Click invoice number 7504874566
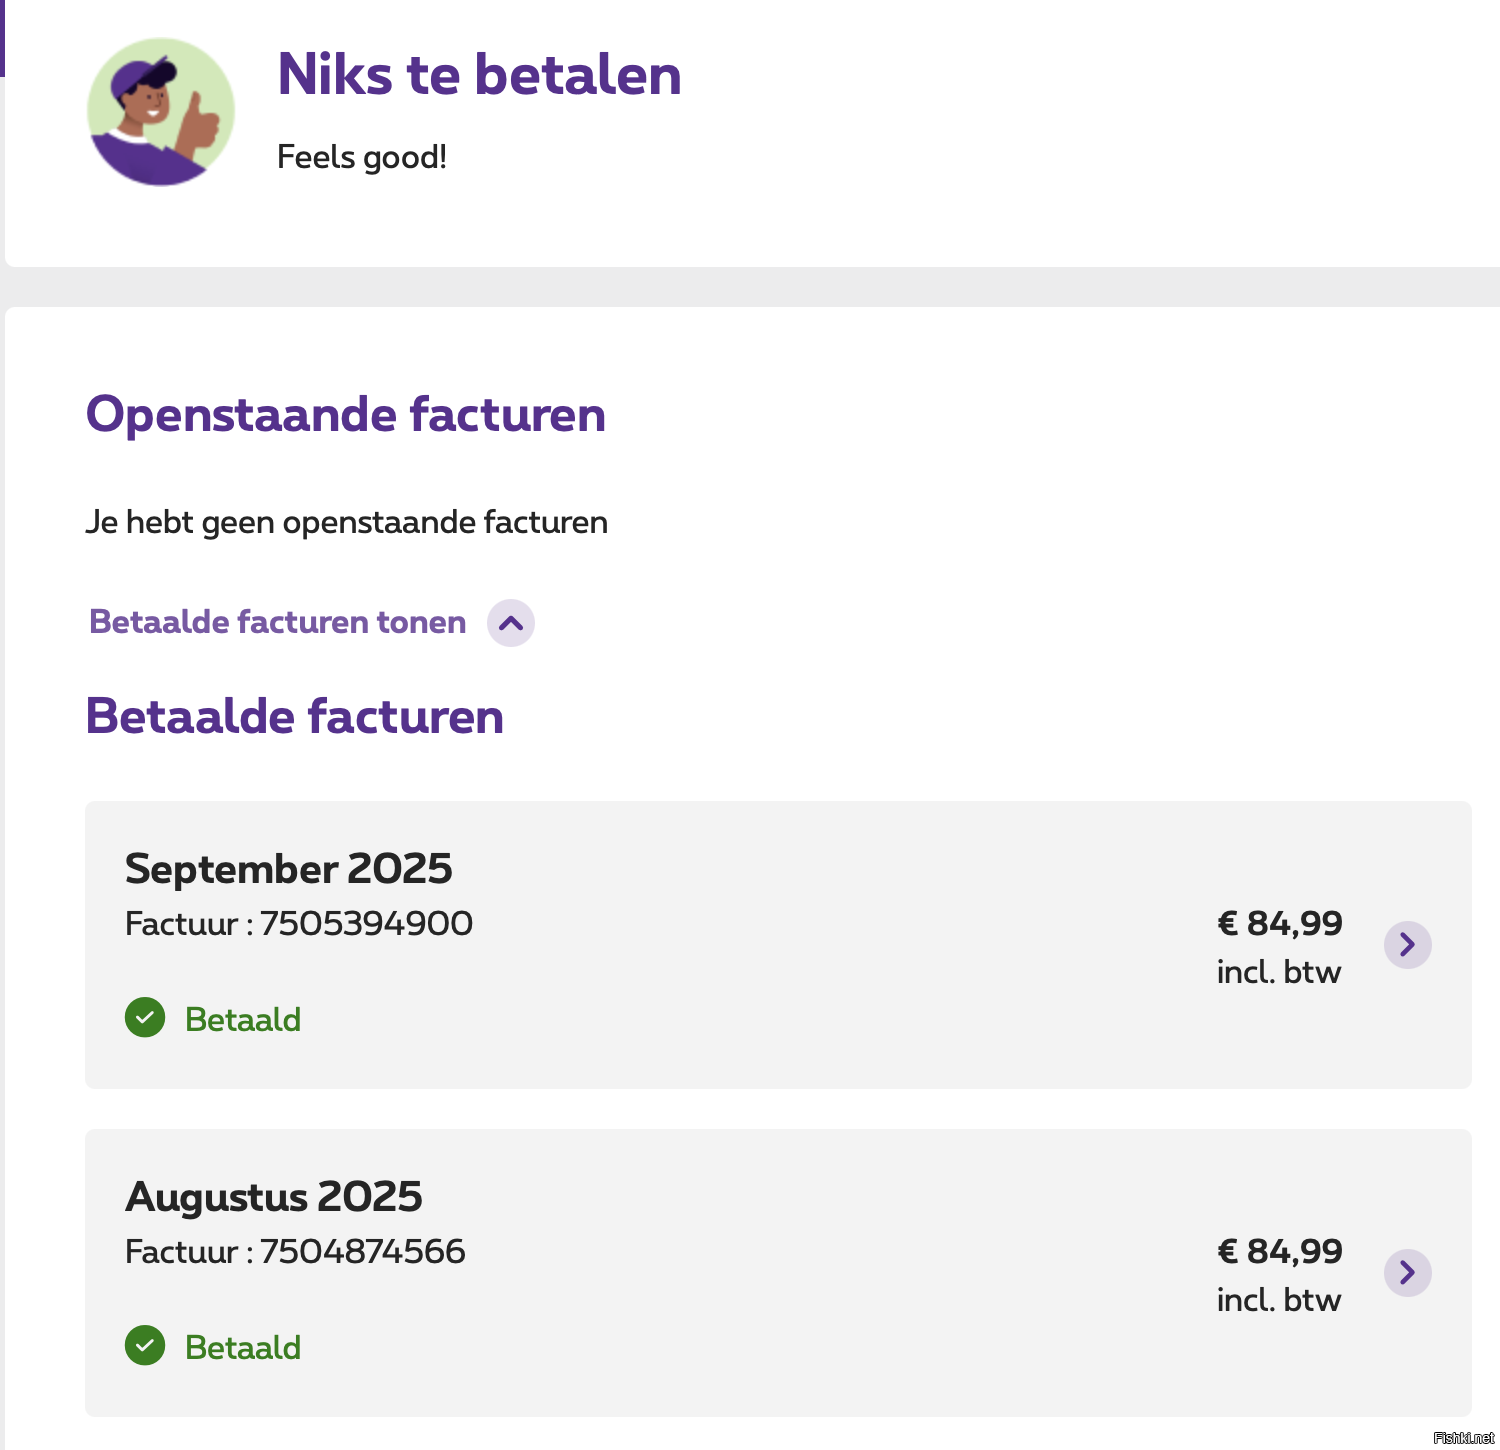 coord(362,1251)
